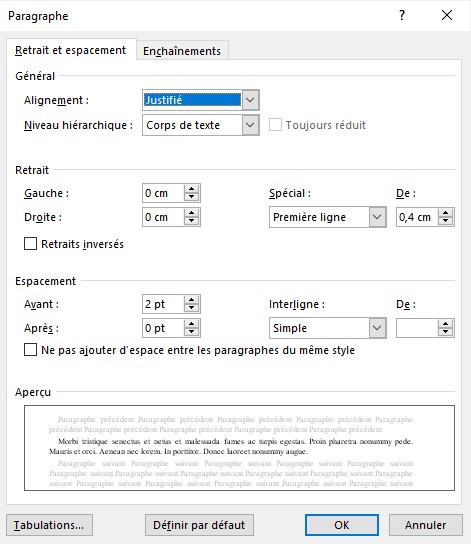Enable the Retraits inversés checkbox
Viewport: 471px width, 544px height.
[31, 244]
